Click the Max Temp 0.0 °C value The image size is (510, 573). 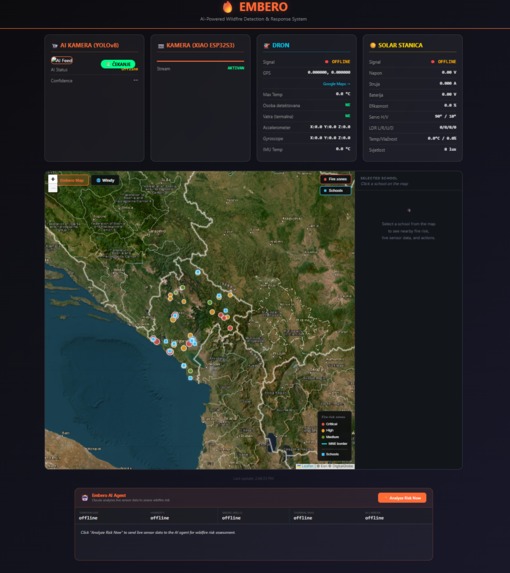coord(343,94)
